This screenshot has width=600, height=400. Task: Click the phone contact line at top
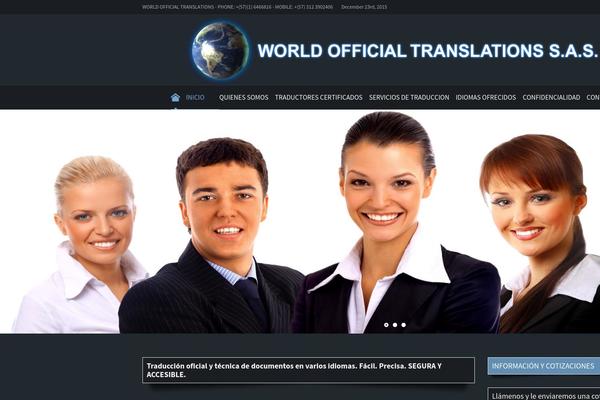[x=237, y=7]
